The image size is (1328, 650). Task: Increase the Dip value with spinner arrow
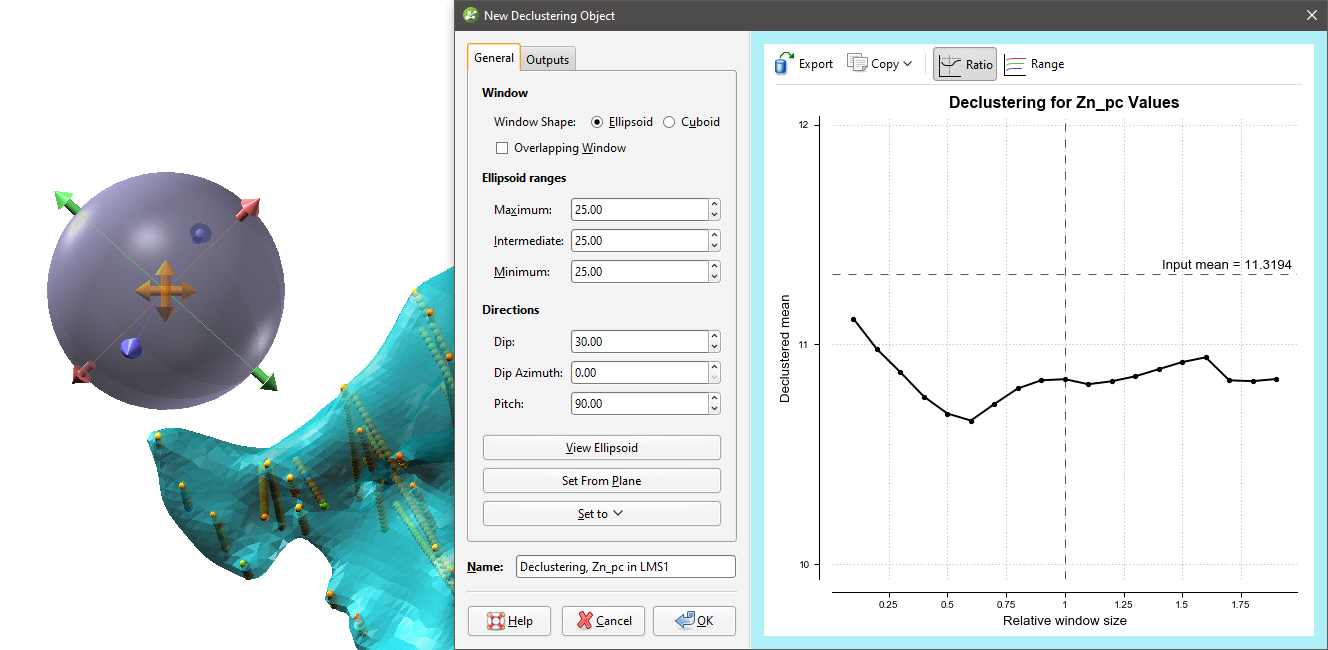tap(714, 336)
